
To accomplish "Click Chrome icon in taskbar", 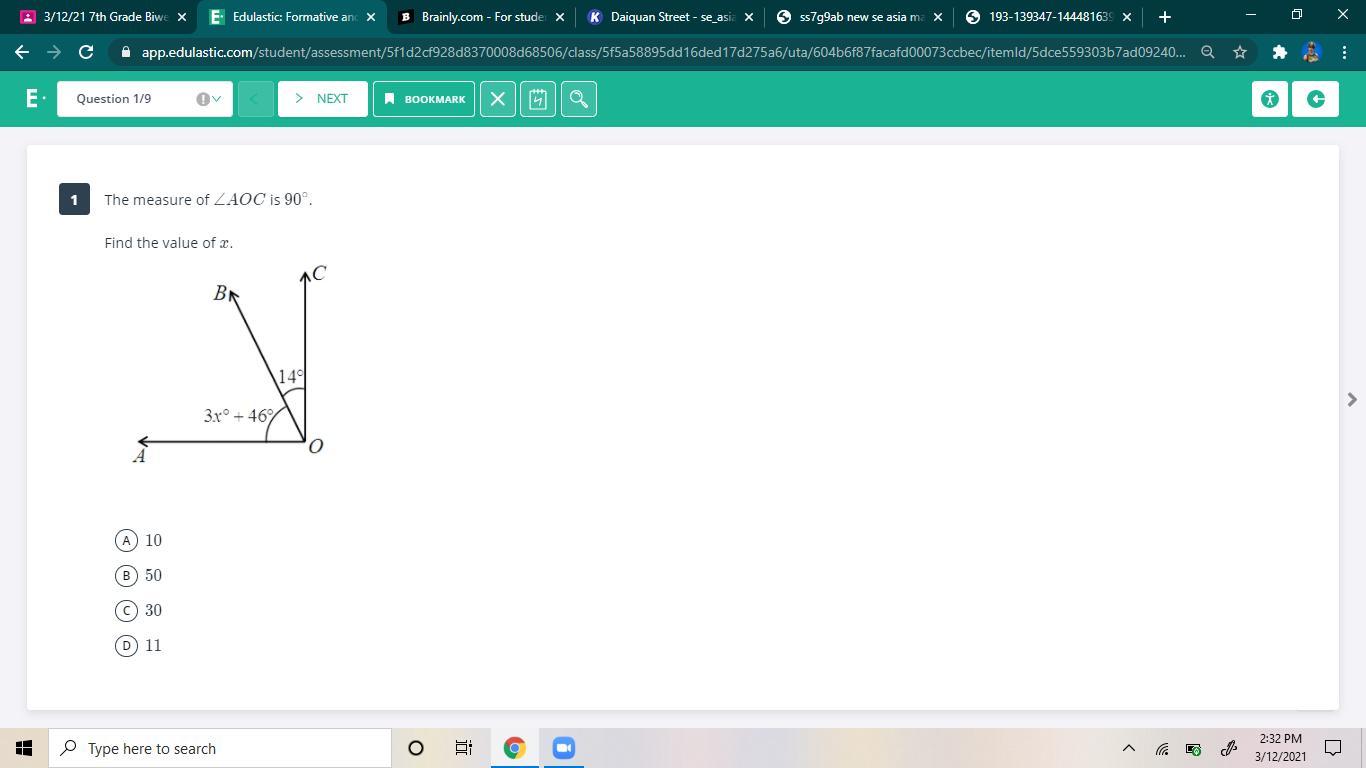I will pyautogui.click(x=514, y=748).
